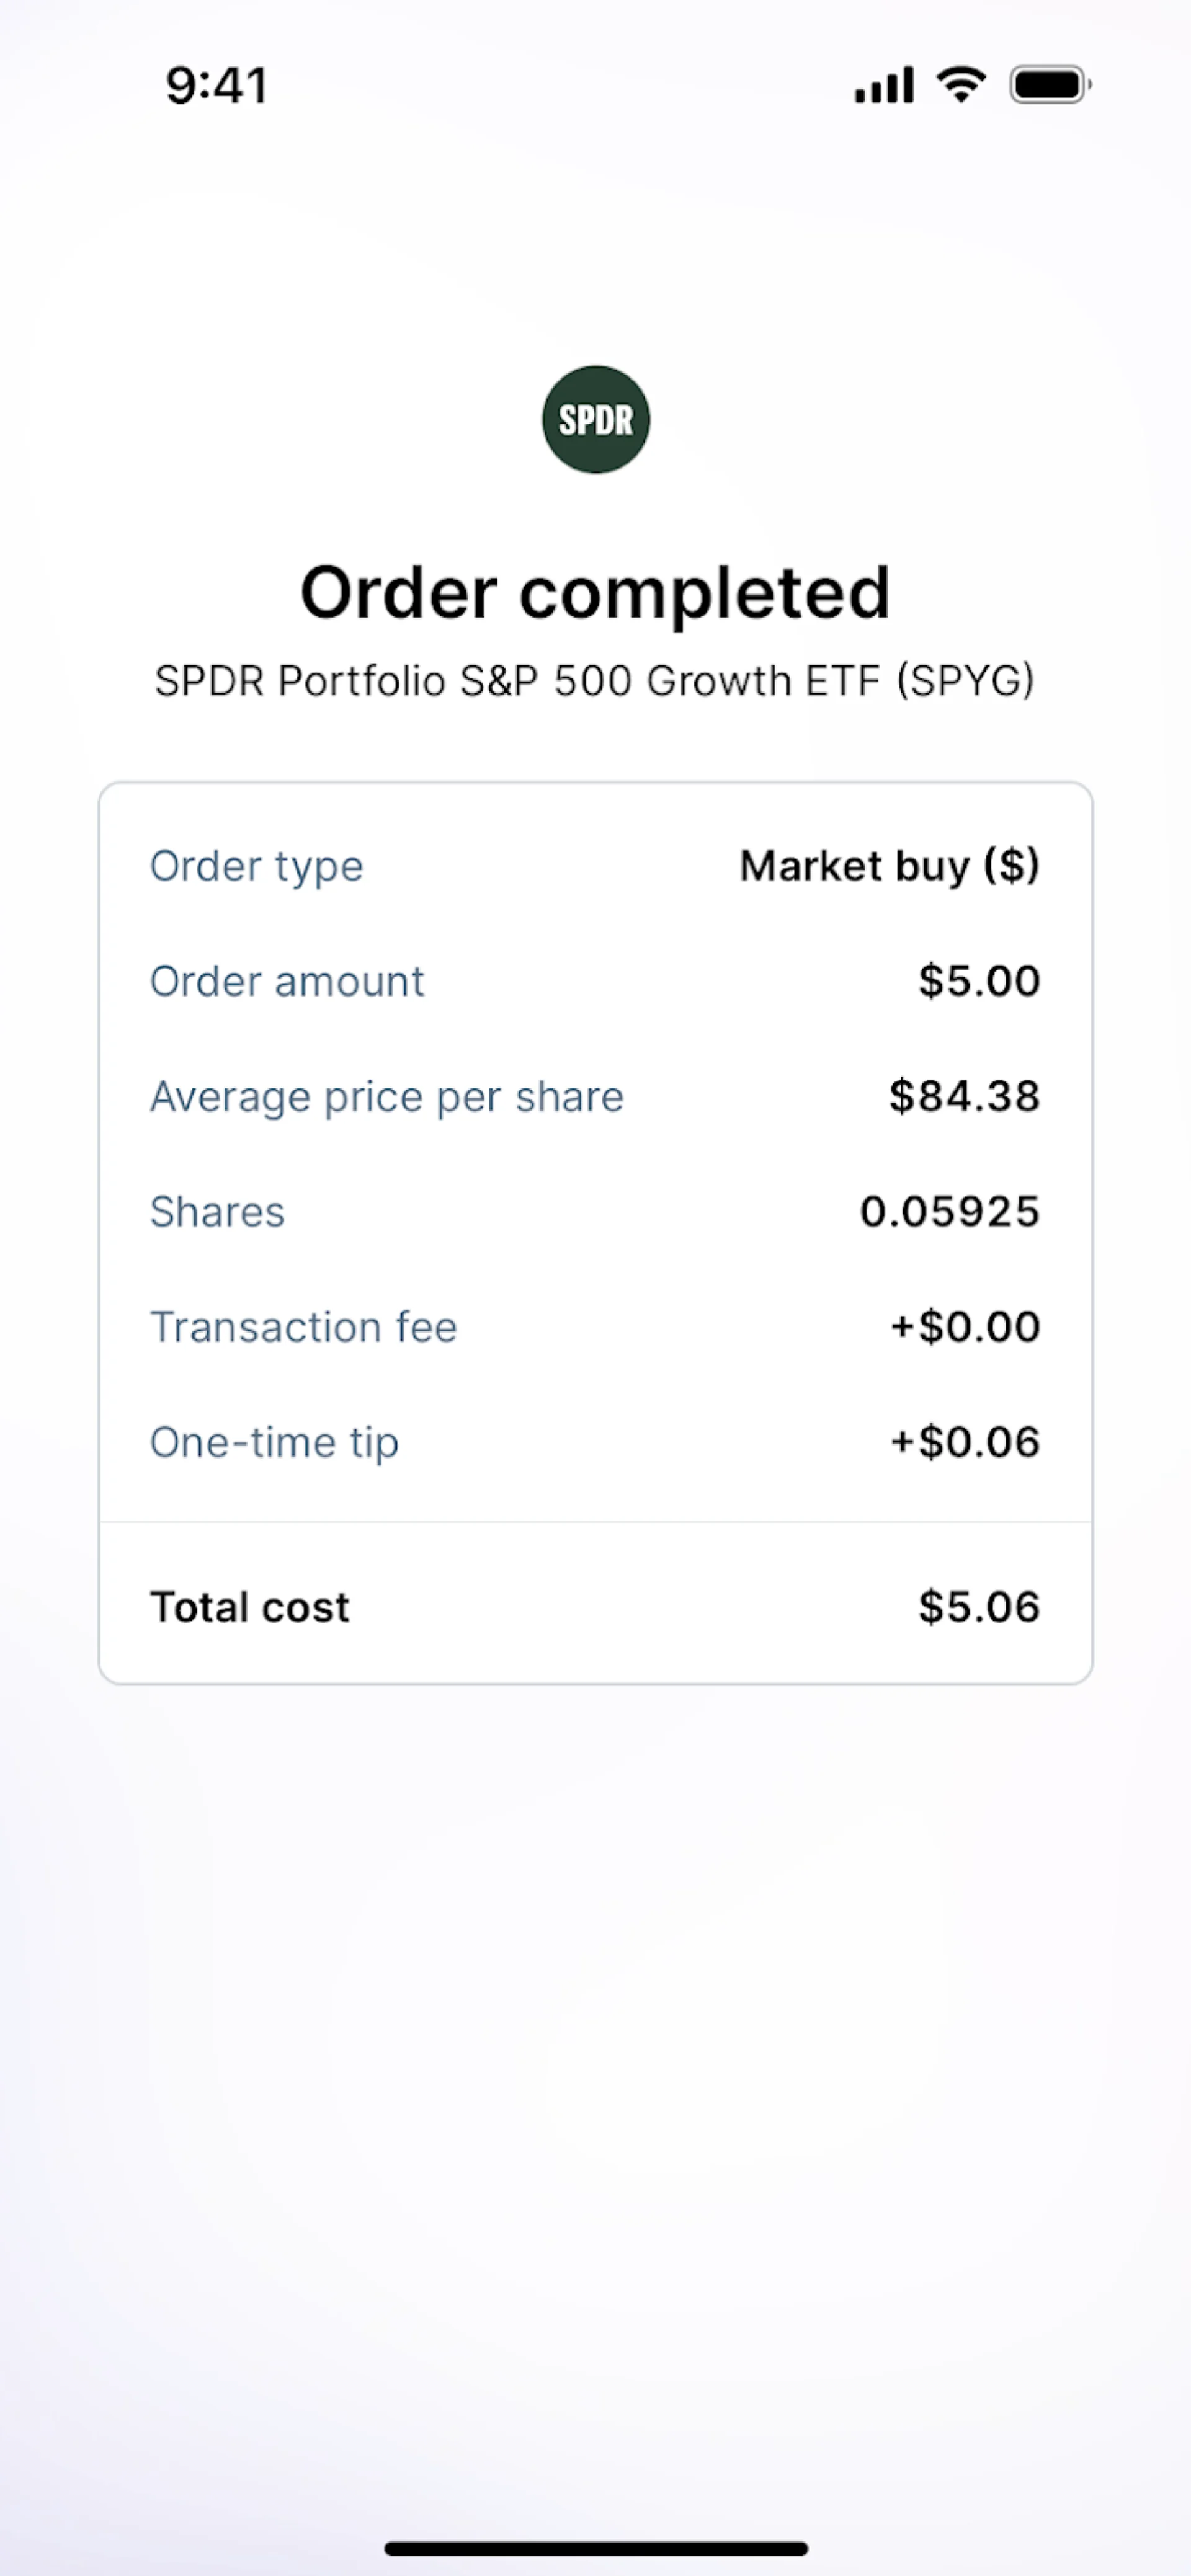Tap the cellular signal strength icon
The width and height of the screenshot is (1191, 2576).
tap(884, 85)
